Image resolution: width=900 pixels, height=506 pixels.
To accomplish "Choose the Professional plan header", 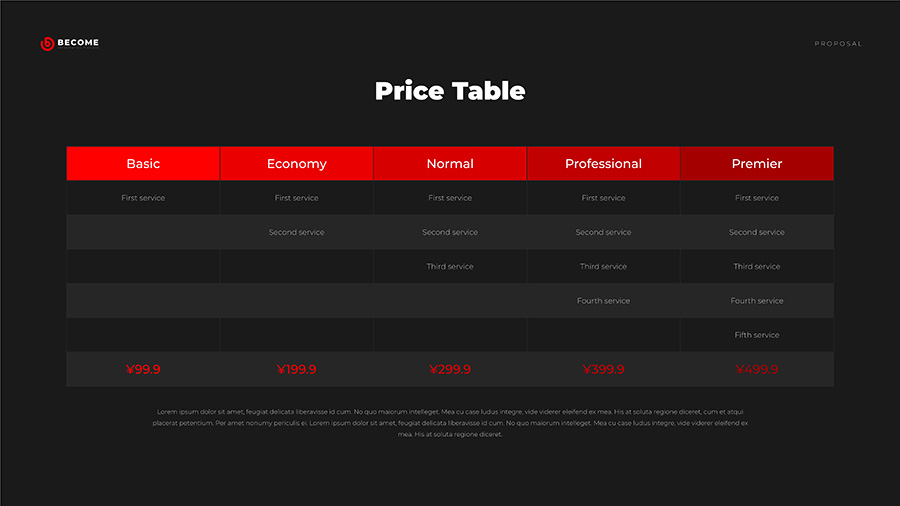I will 603,164.
